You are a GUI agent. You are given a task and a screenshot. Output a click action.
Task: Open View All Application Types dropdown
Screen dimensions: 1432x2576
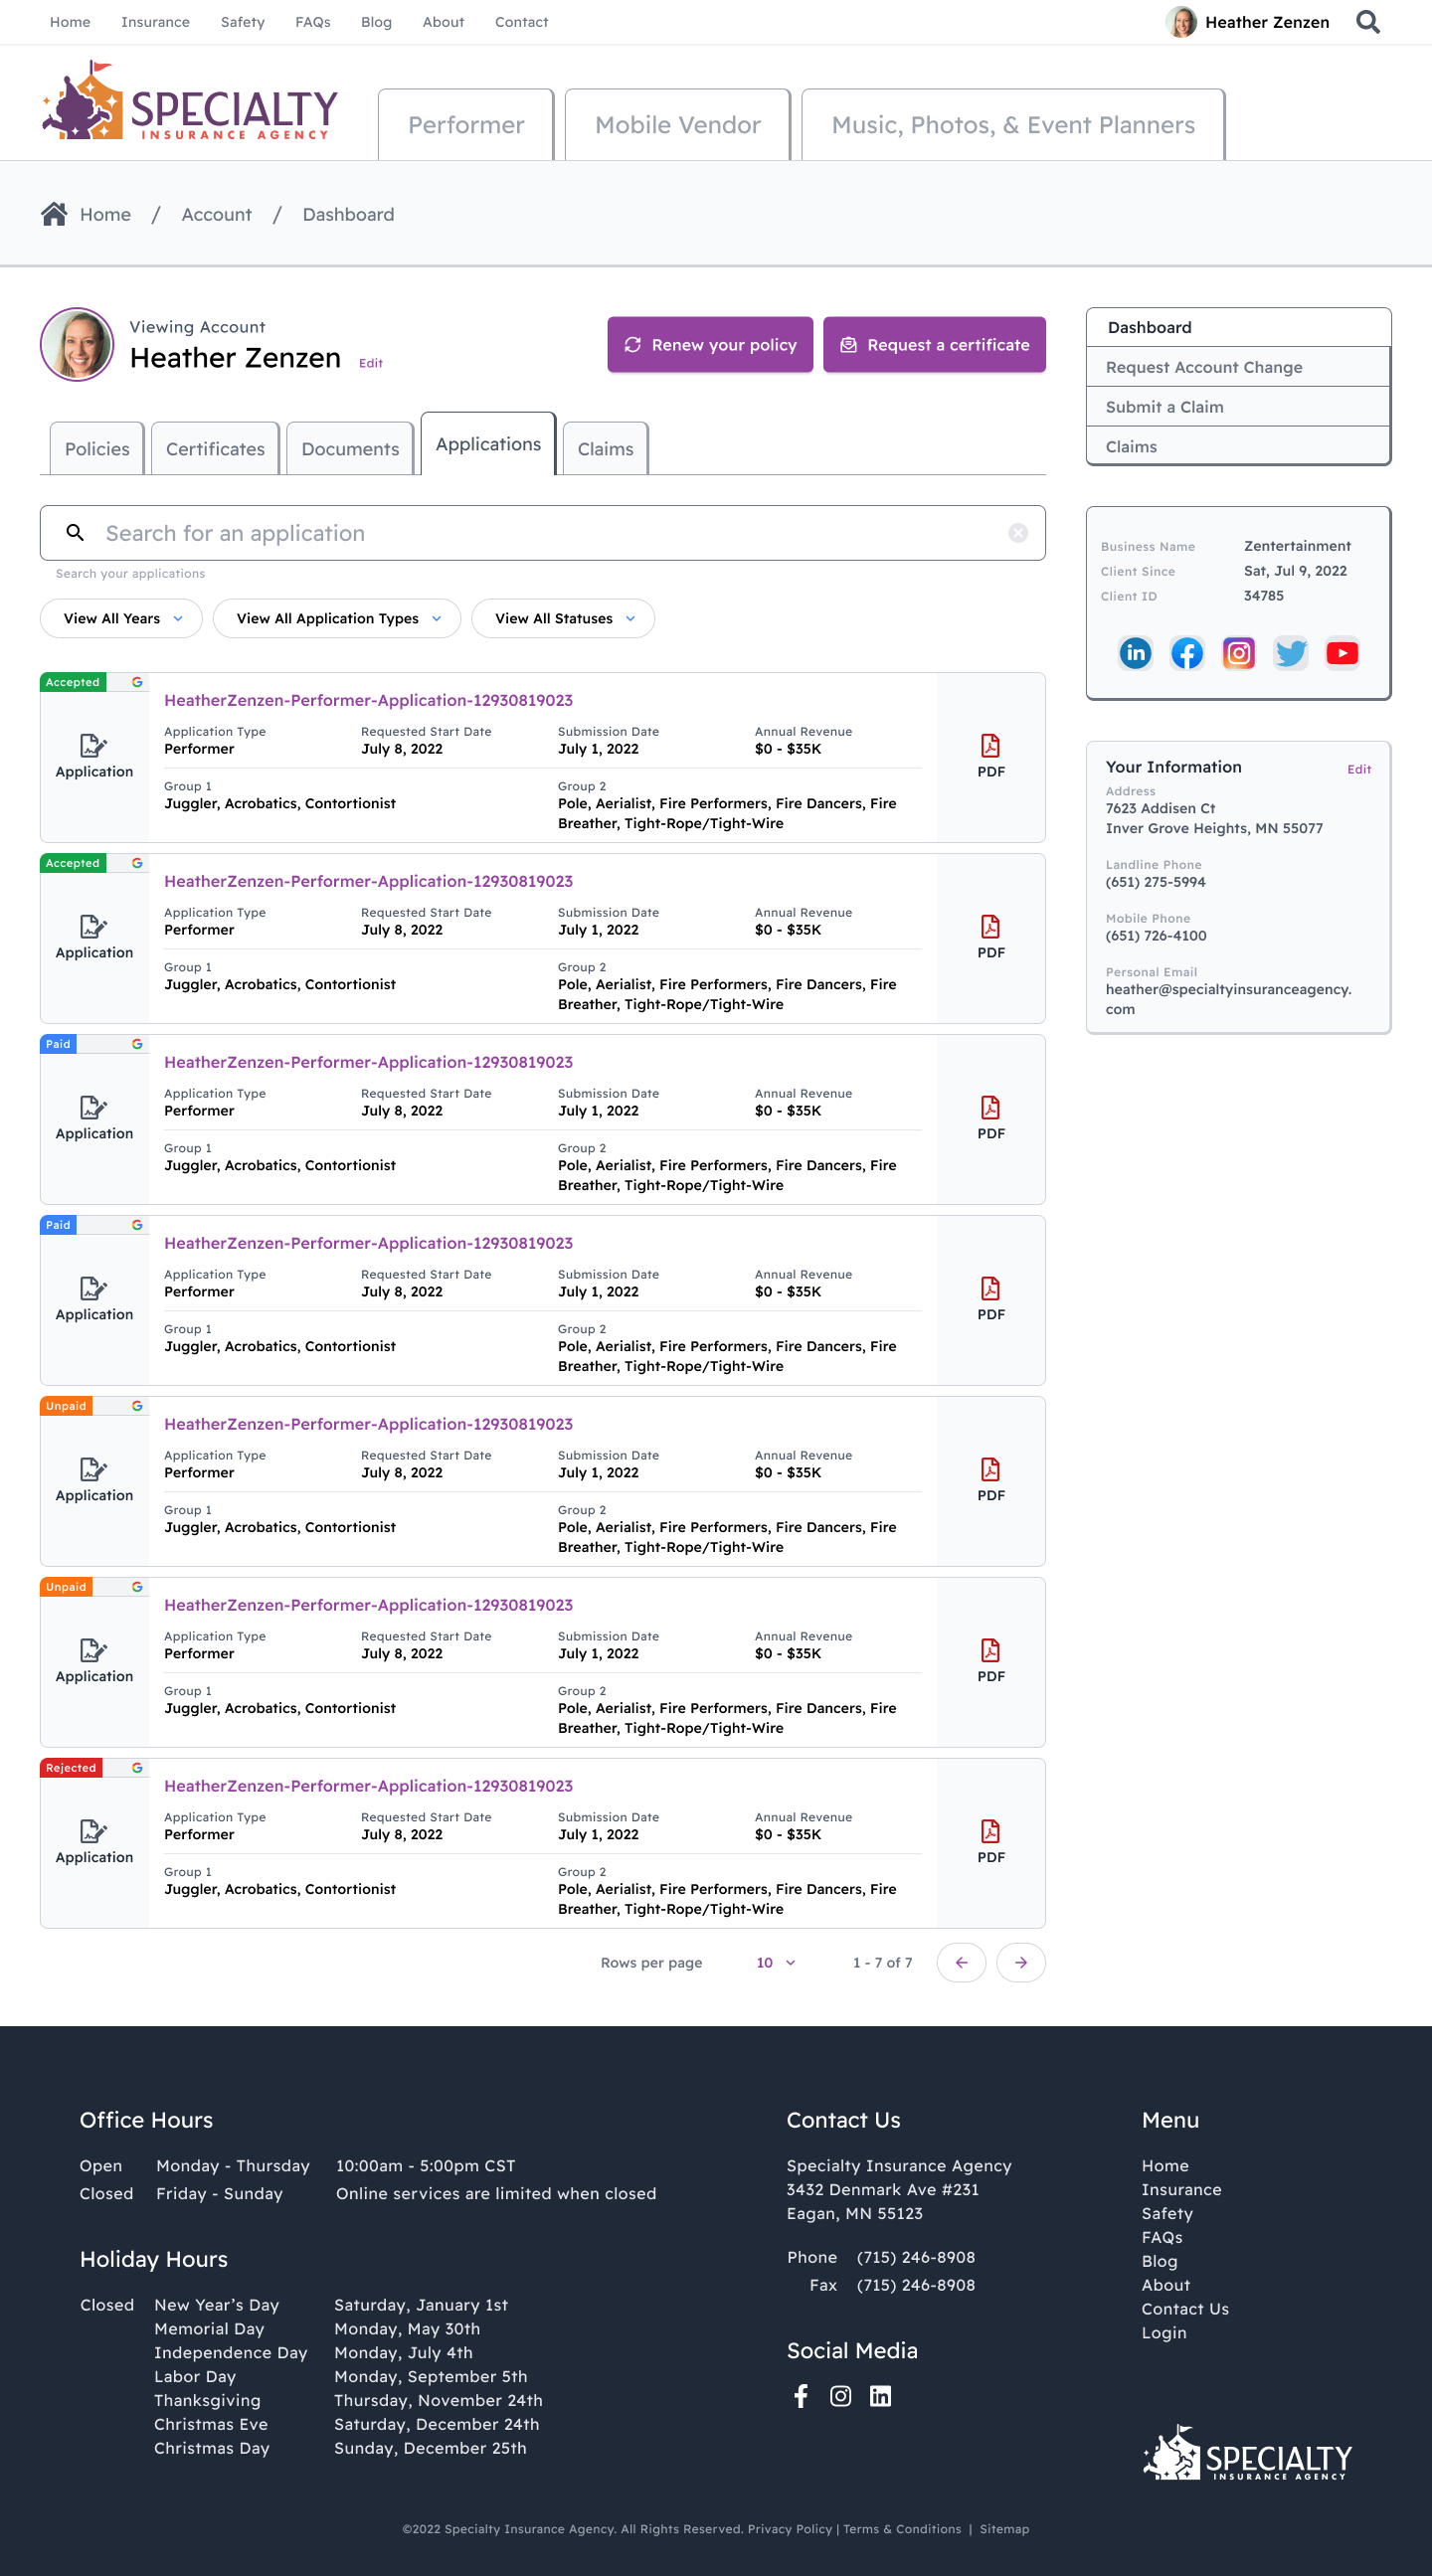[x=337, y=618]
